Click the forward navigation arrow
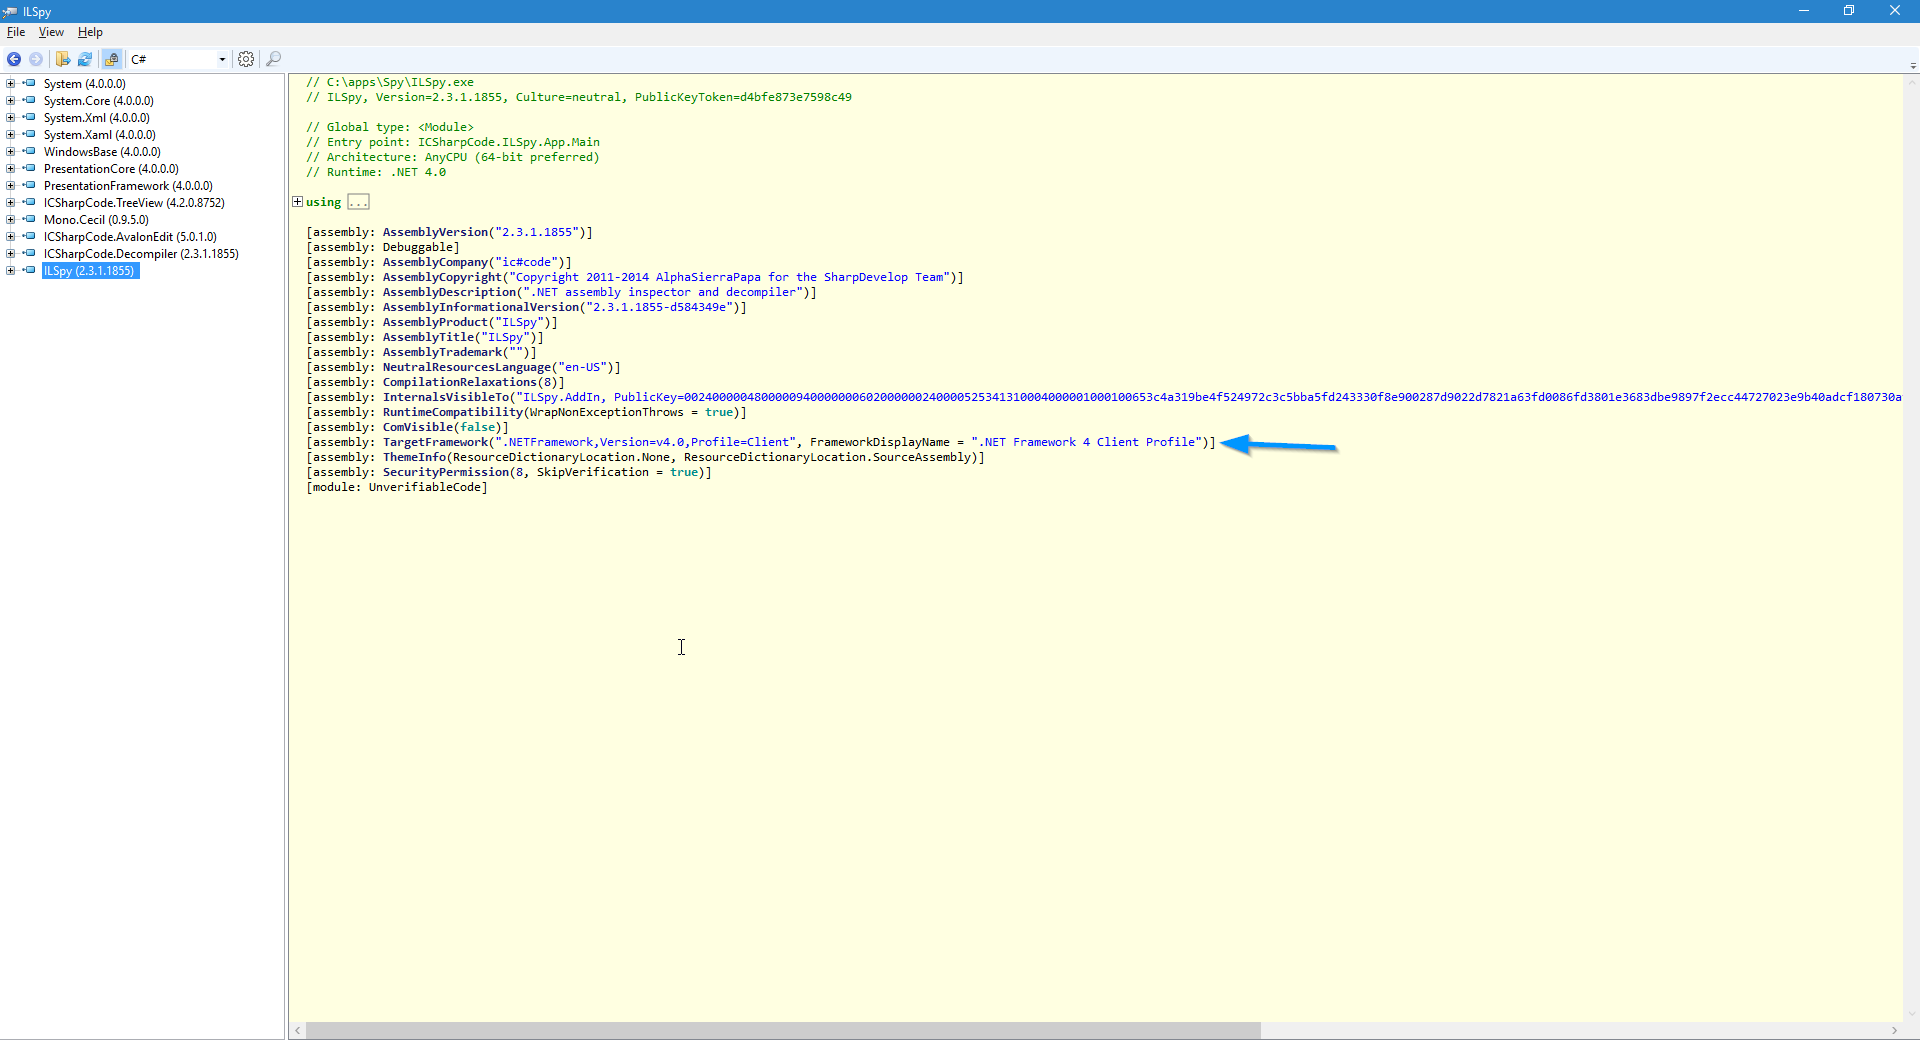This screenshot has height=1040, width=1920. tap(37, 59)
